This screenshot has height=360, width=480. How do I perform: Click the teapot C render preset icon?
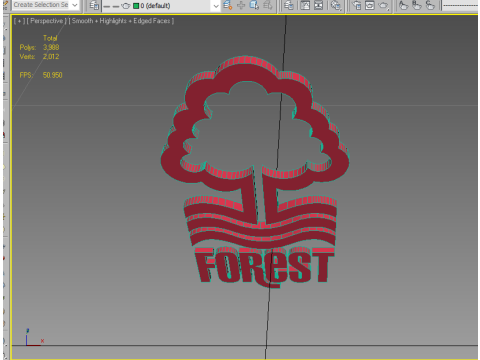(430, 5)
